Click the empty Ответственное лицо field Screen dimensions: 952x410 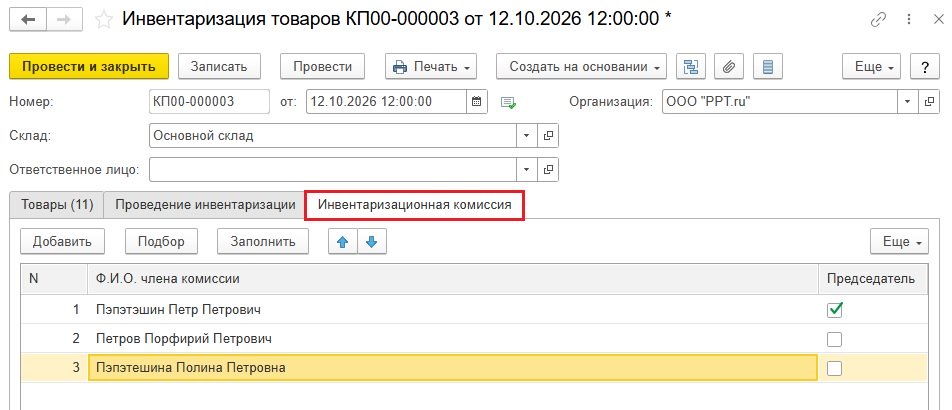[333, 169]
